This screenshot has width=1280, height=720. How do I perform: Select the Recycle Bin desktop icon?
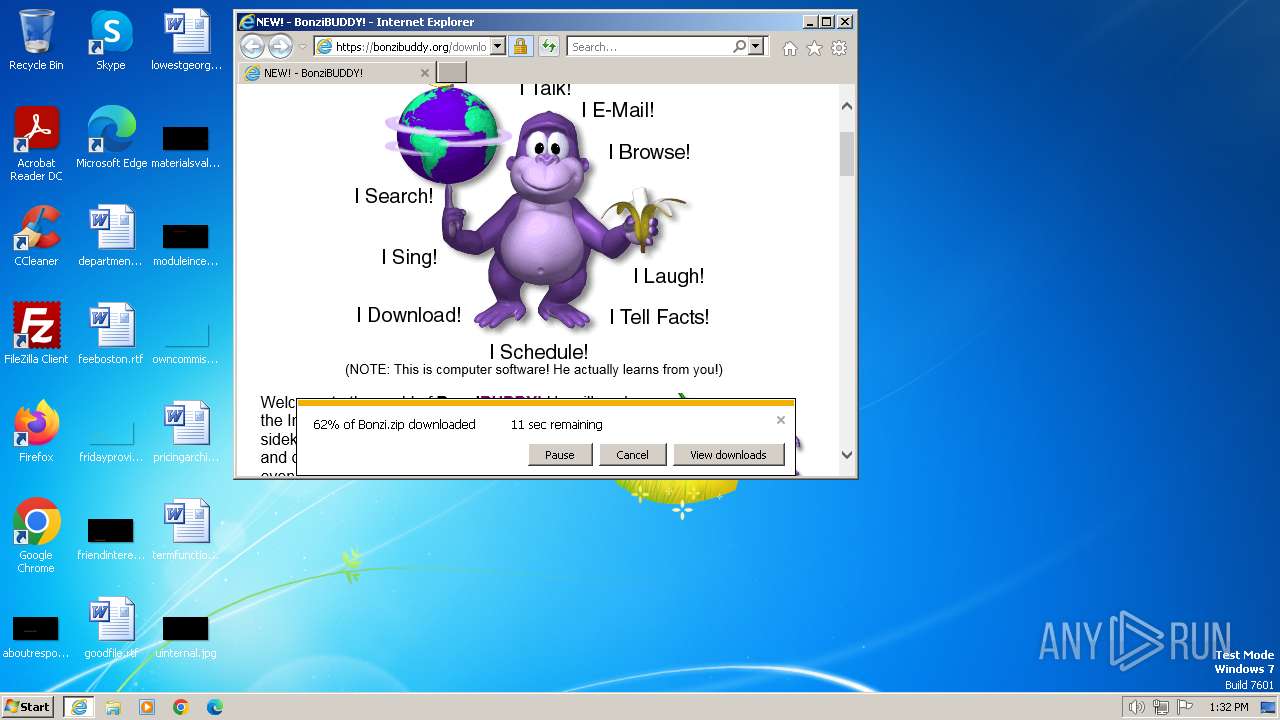pyautogui.click(x=36, y=41)
